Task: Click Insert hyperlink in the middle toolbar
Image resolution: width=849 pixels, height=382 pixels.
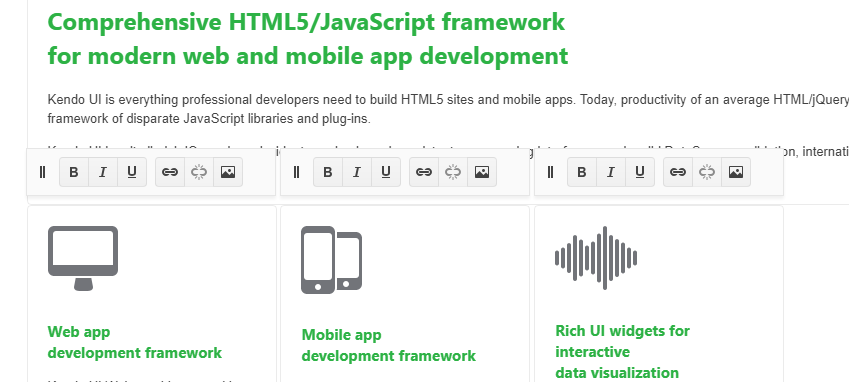Action: click(423, 172)
